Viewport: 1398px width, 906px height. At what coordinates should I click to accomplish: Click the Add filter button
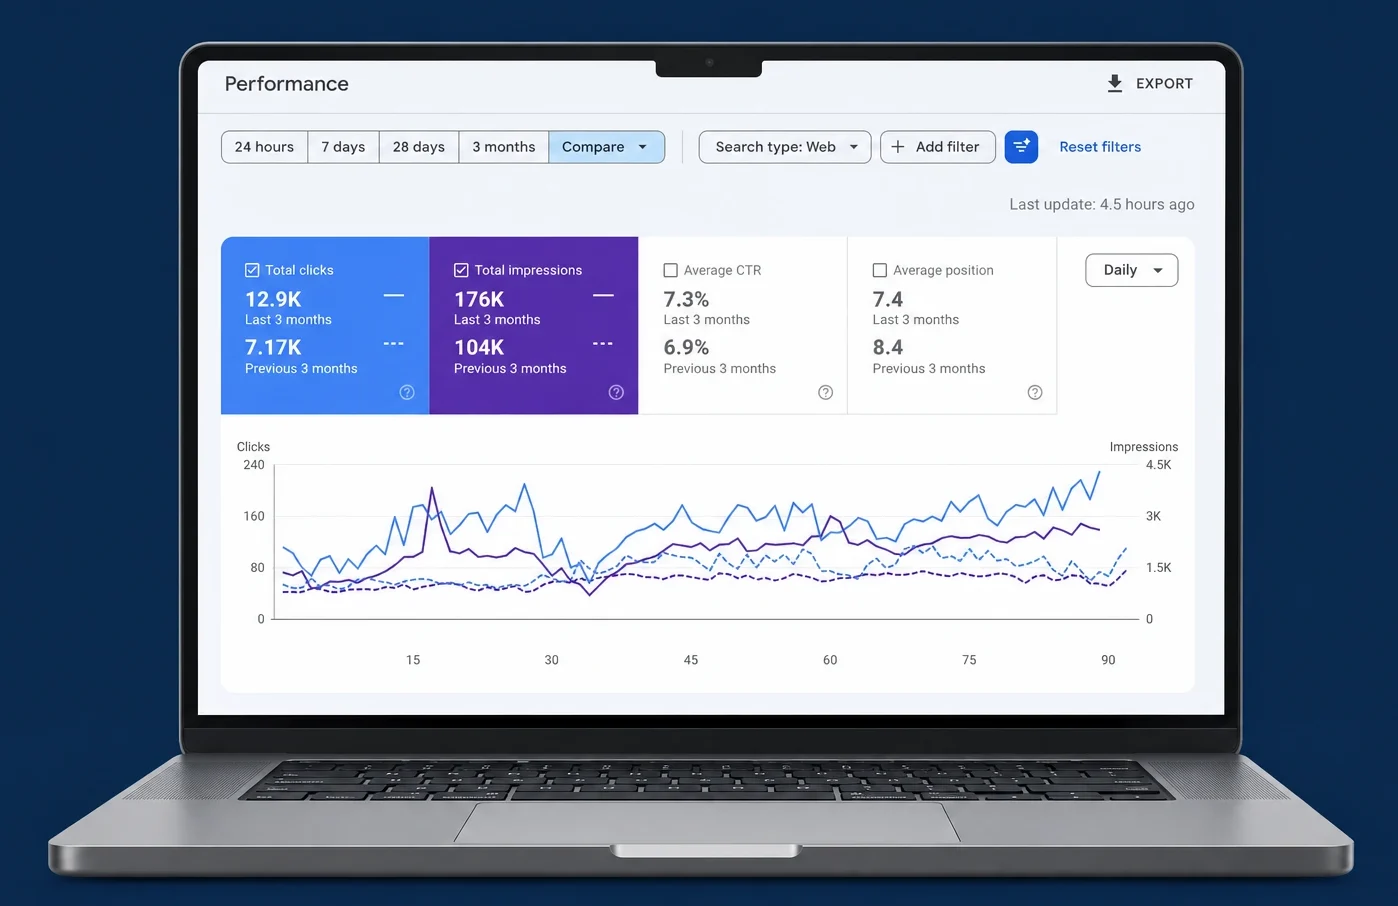coord(938,147)
